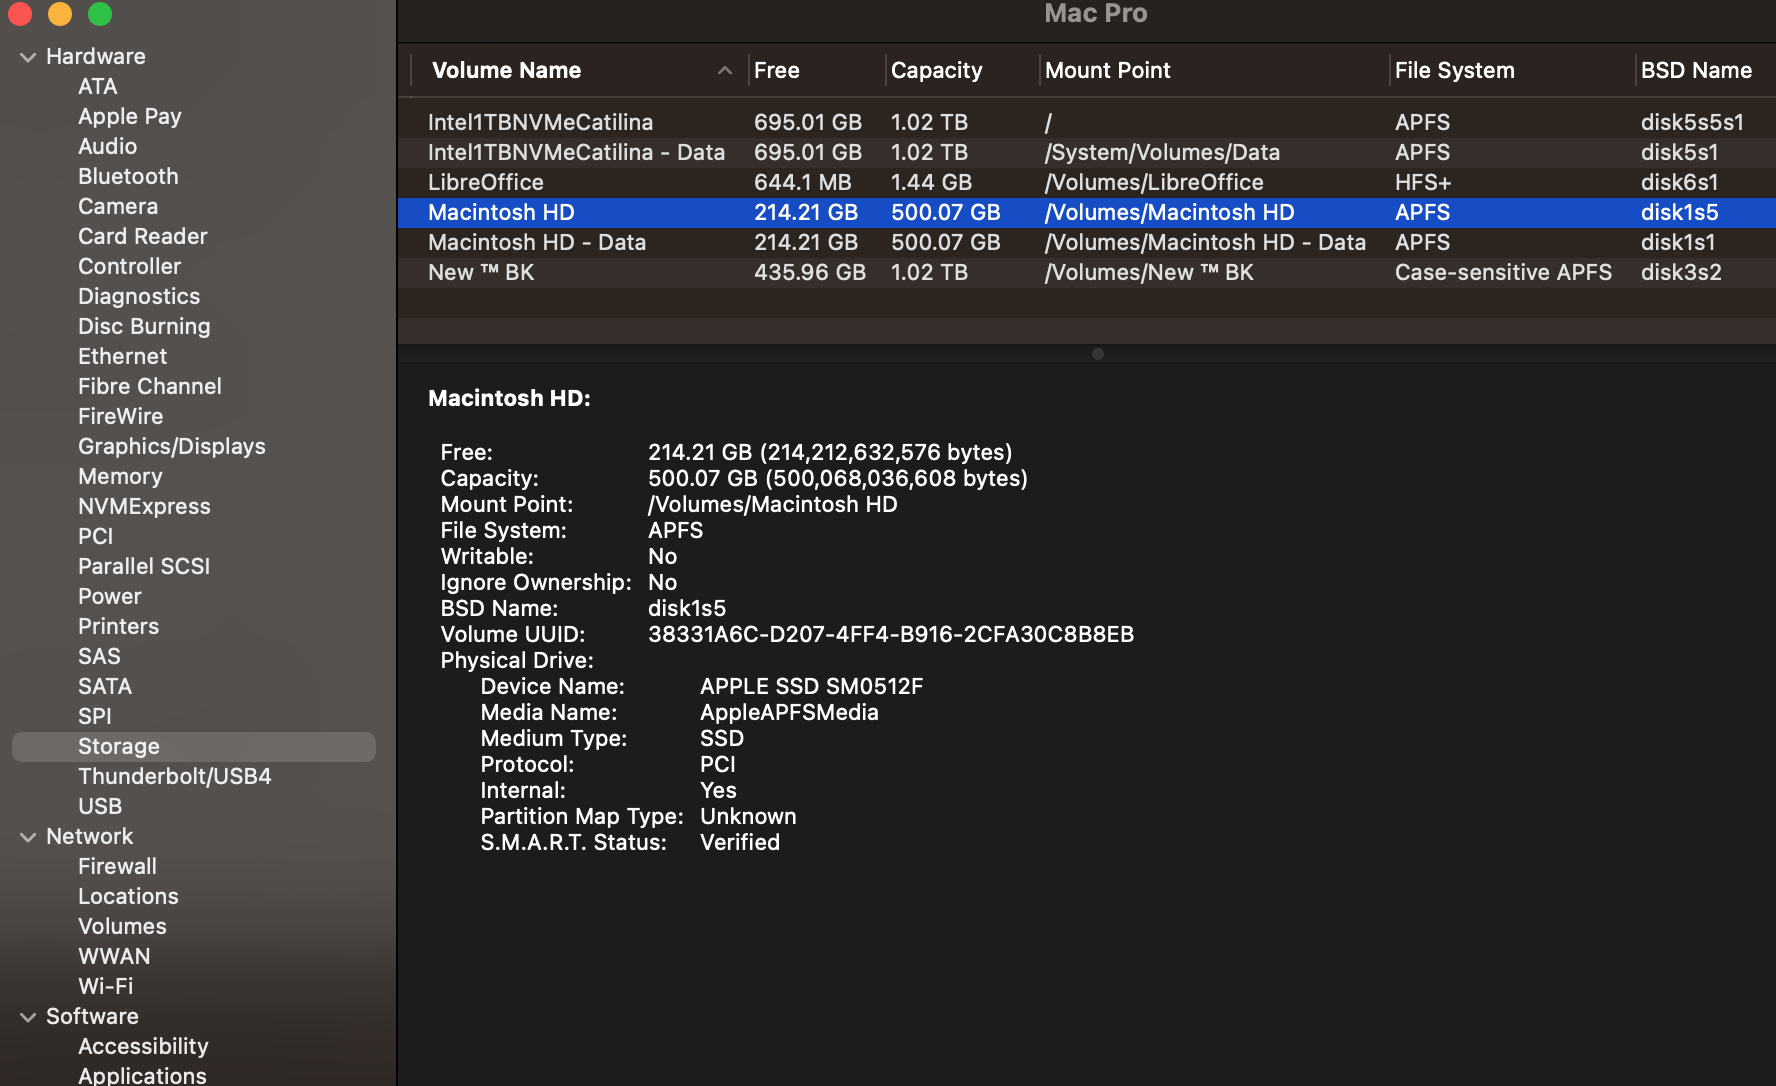Select the New ™ BK volume row
The width and height of the screenshot is (1776, 1086).
1087,273
